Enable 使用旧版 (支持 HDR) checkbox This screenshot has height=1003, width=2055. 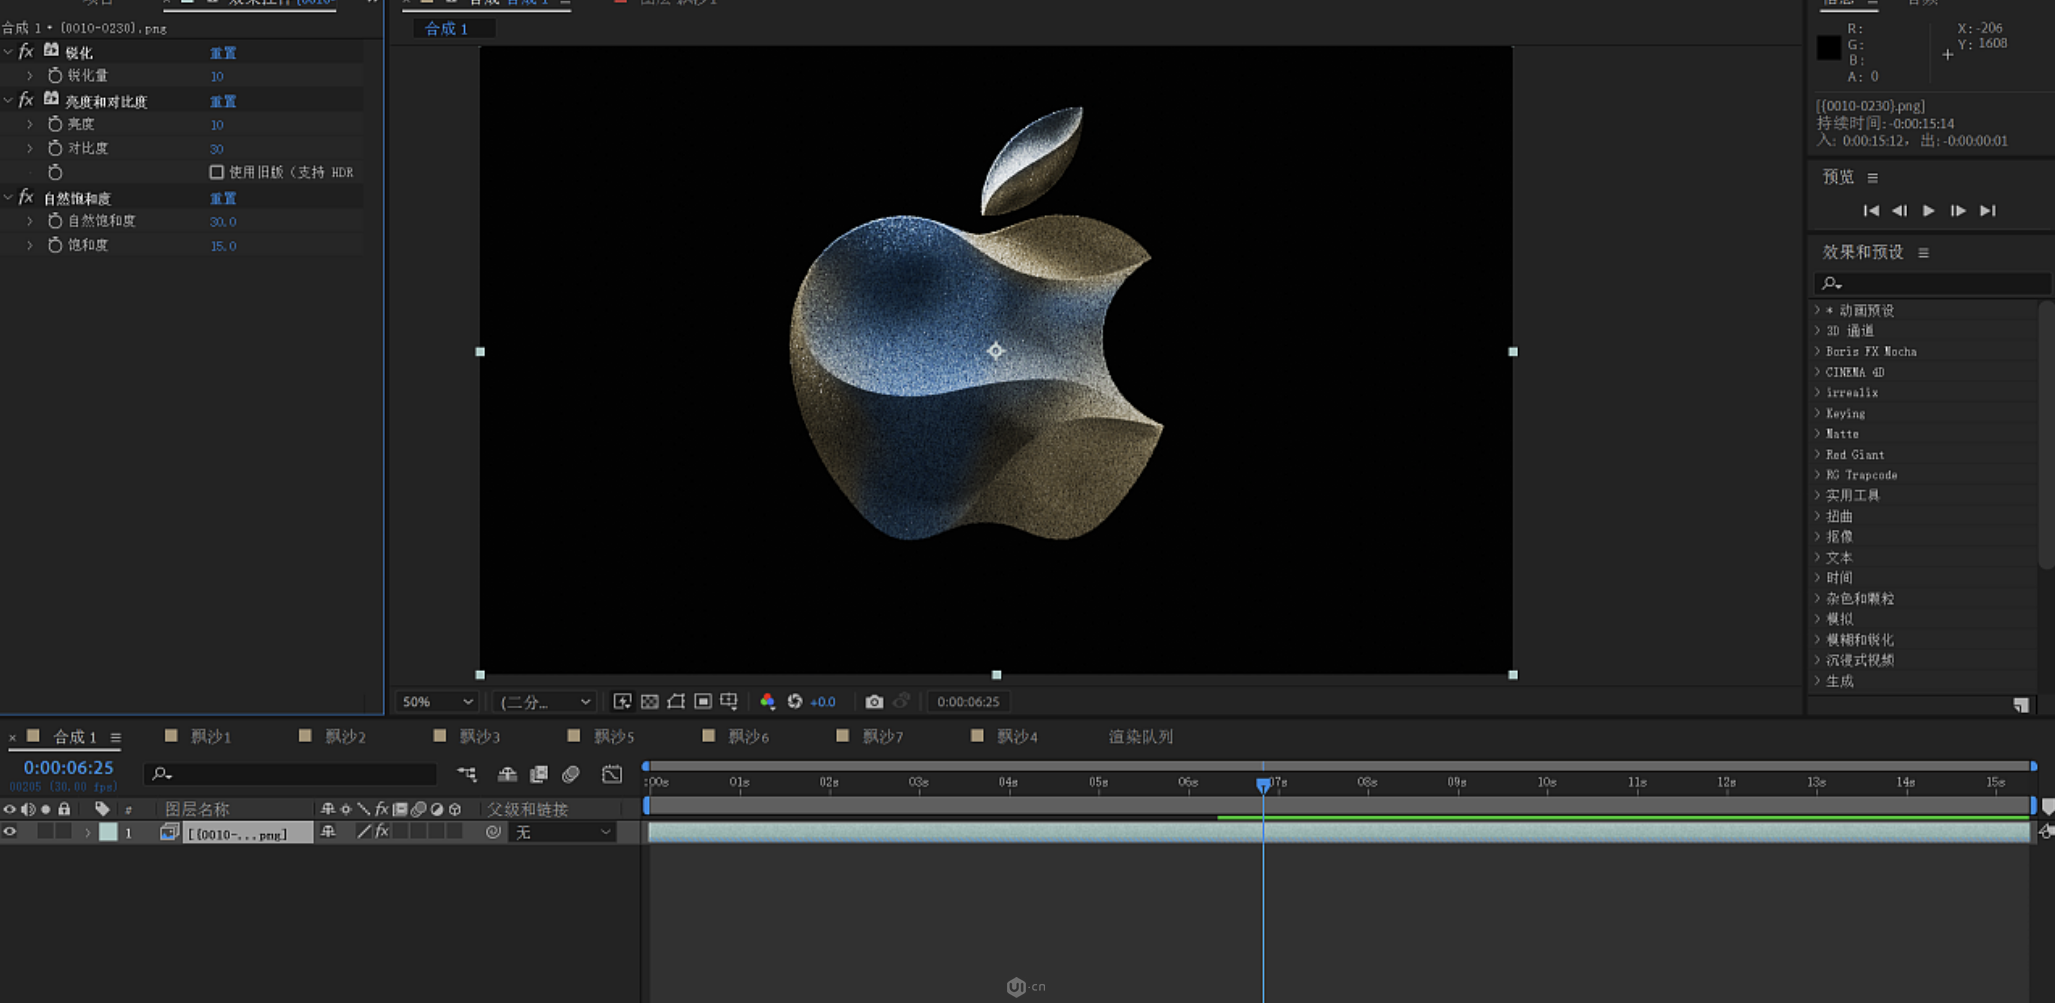pos(216,172)
